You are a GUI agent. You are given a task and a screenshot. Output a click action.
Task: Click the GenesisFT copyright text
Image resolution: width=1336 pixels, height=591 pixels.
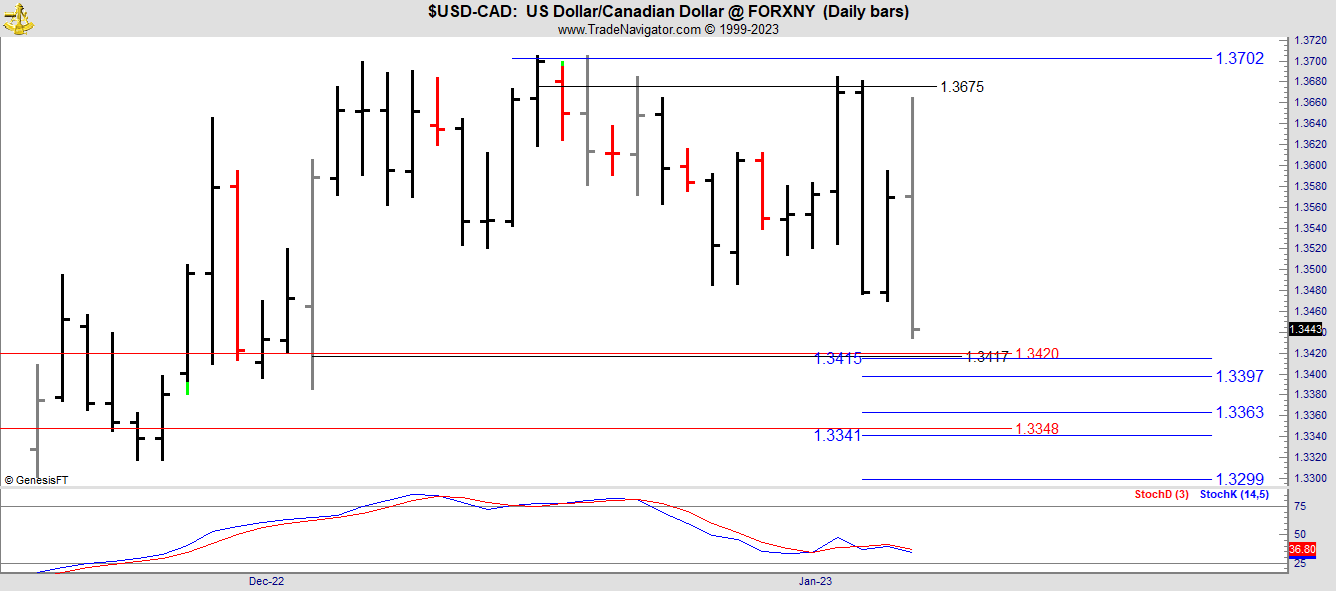(36, 480)
